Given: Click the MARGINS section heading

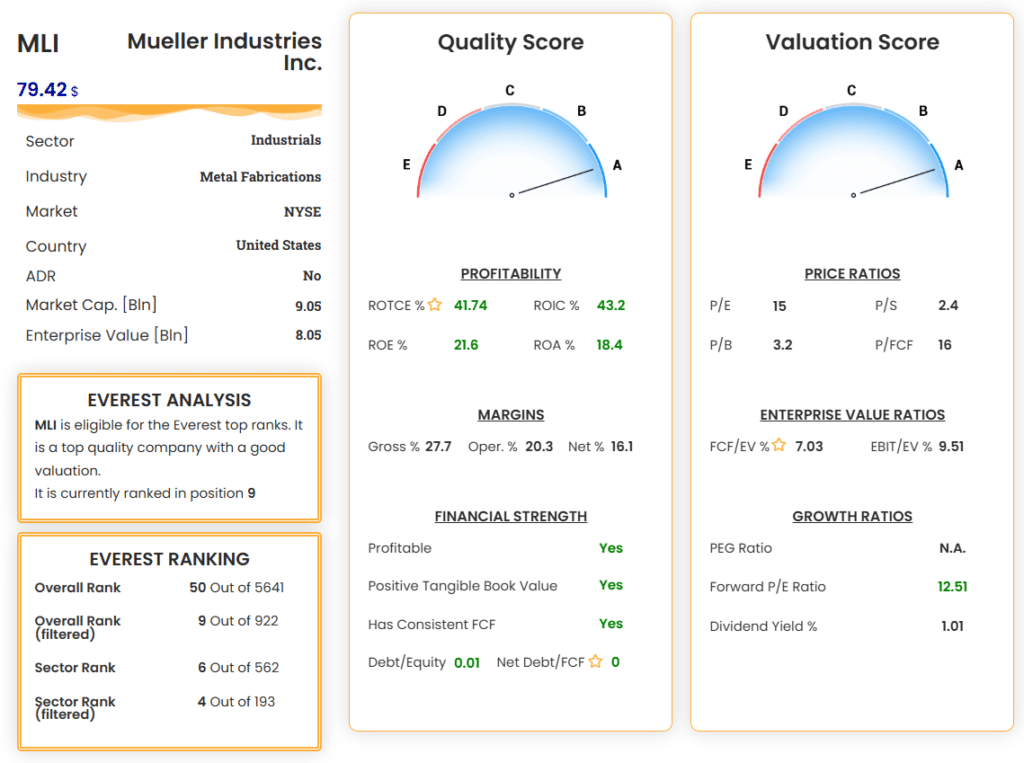Looking at the screenshot, I should click(511, 415).
